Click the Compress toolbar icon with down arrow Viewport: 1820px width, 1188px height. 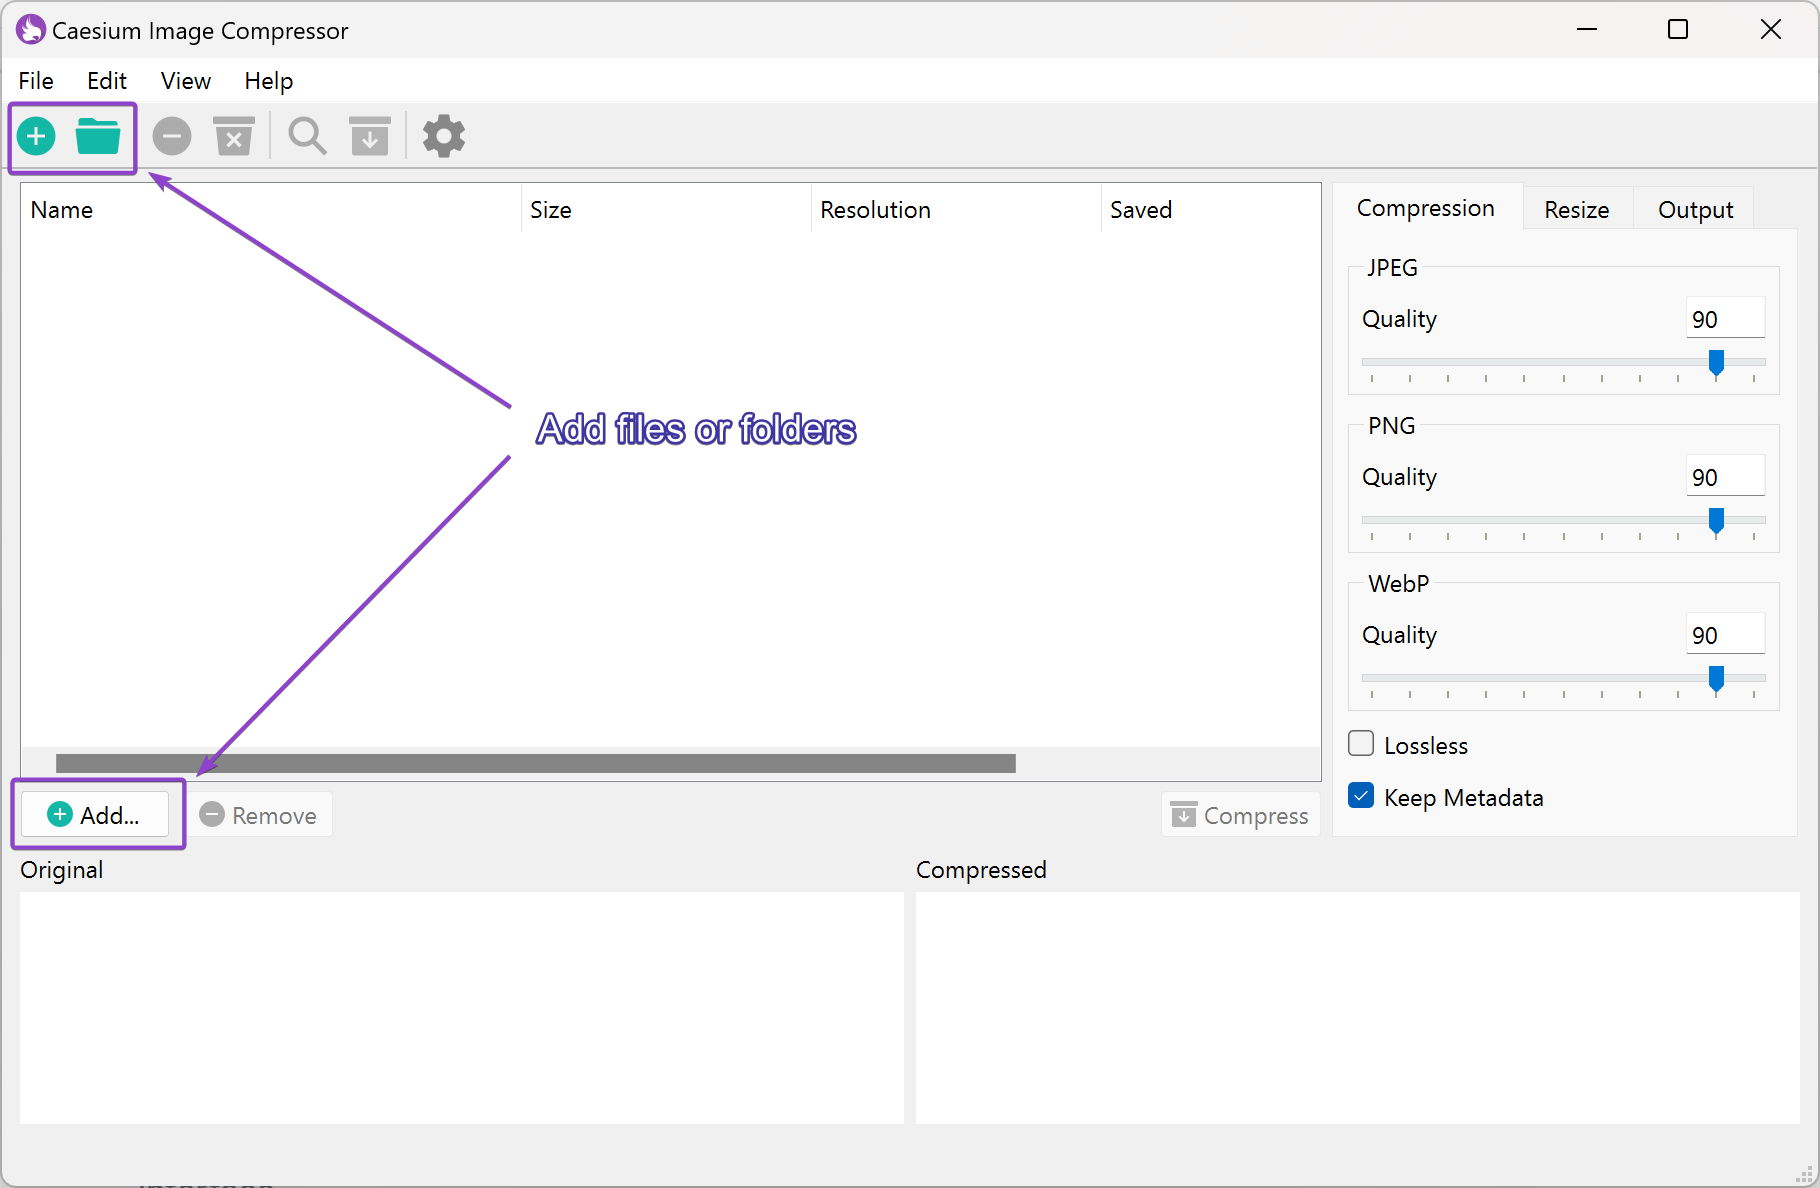(x=370, y=136)
